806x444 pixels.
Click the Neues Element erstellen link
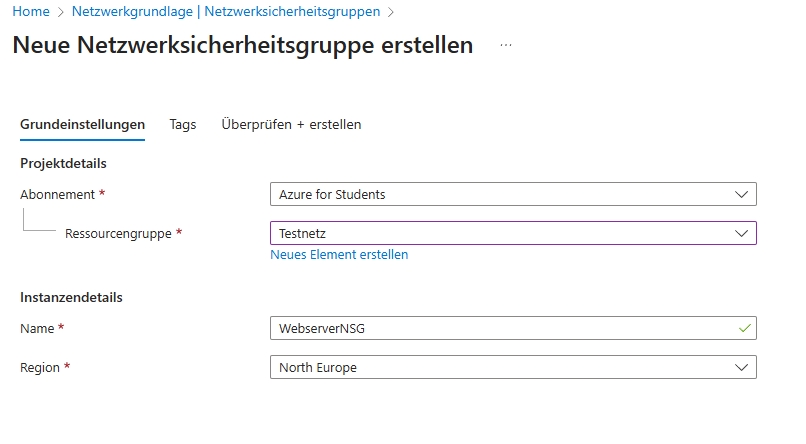[339, 255]
